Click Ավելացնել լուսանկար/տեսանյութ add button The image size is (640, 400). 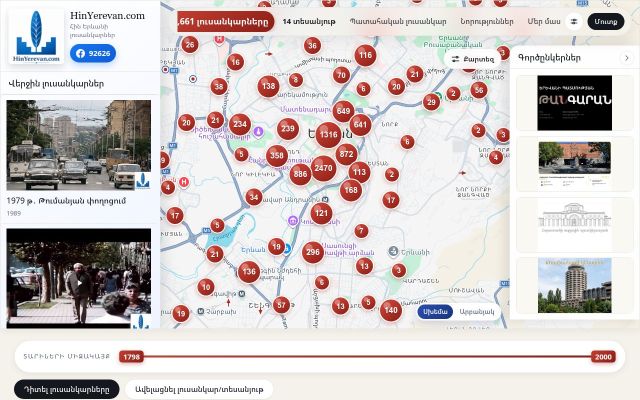(199, 389)
